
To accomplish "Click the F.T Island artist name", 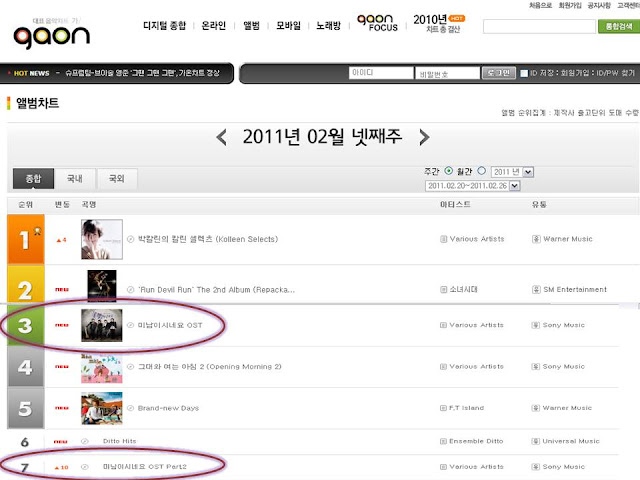I will click(467, 408).
